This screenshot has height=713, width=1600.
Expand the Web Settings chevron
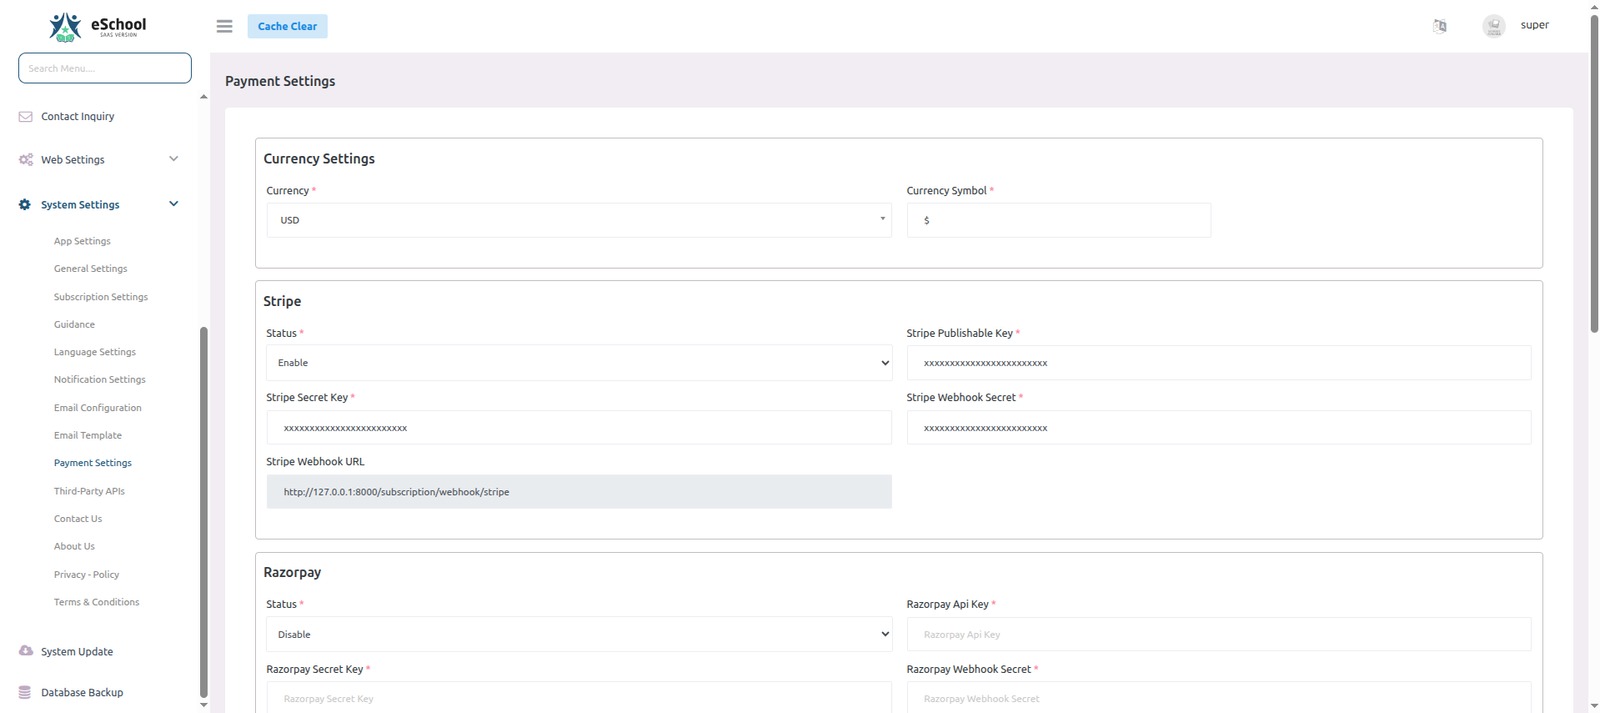click(x=173, y=159)
